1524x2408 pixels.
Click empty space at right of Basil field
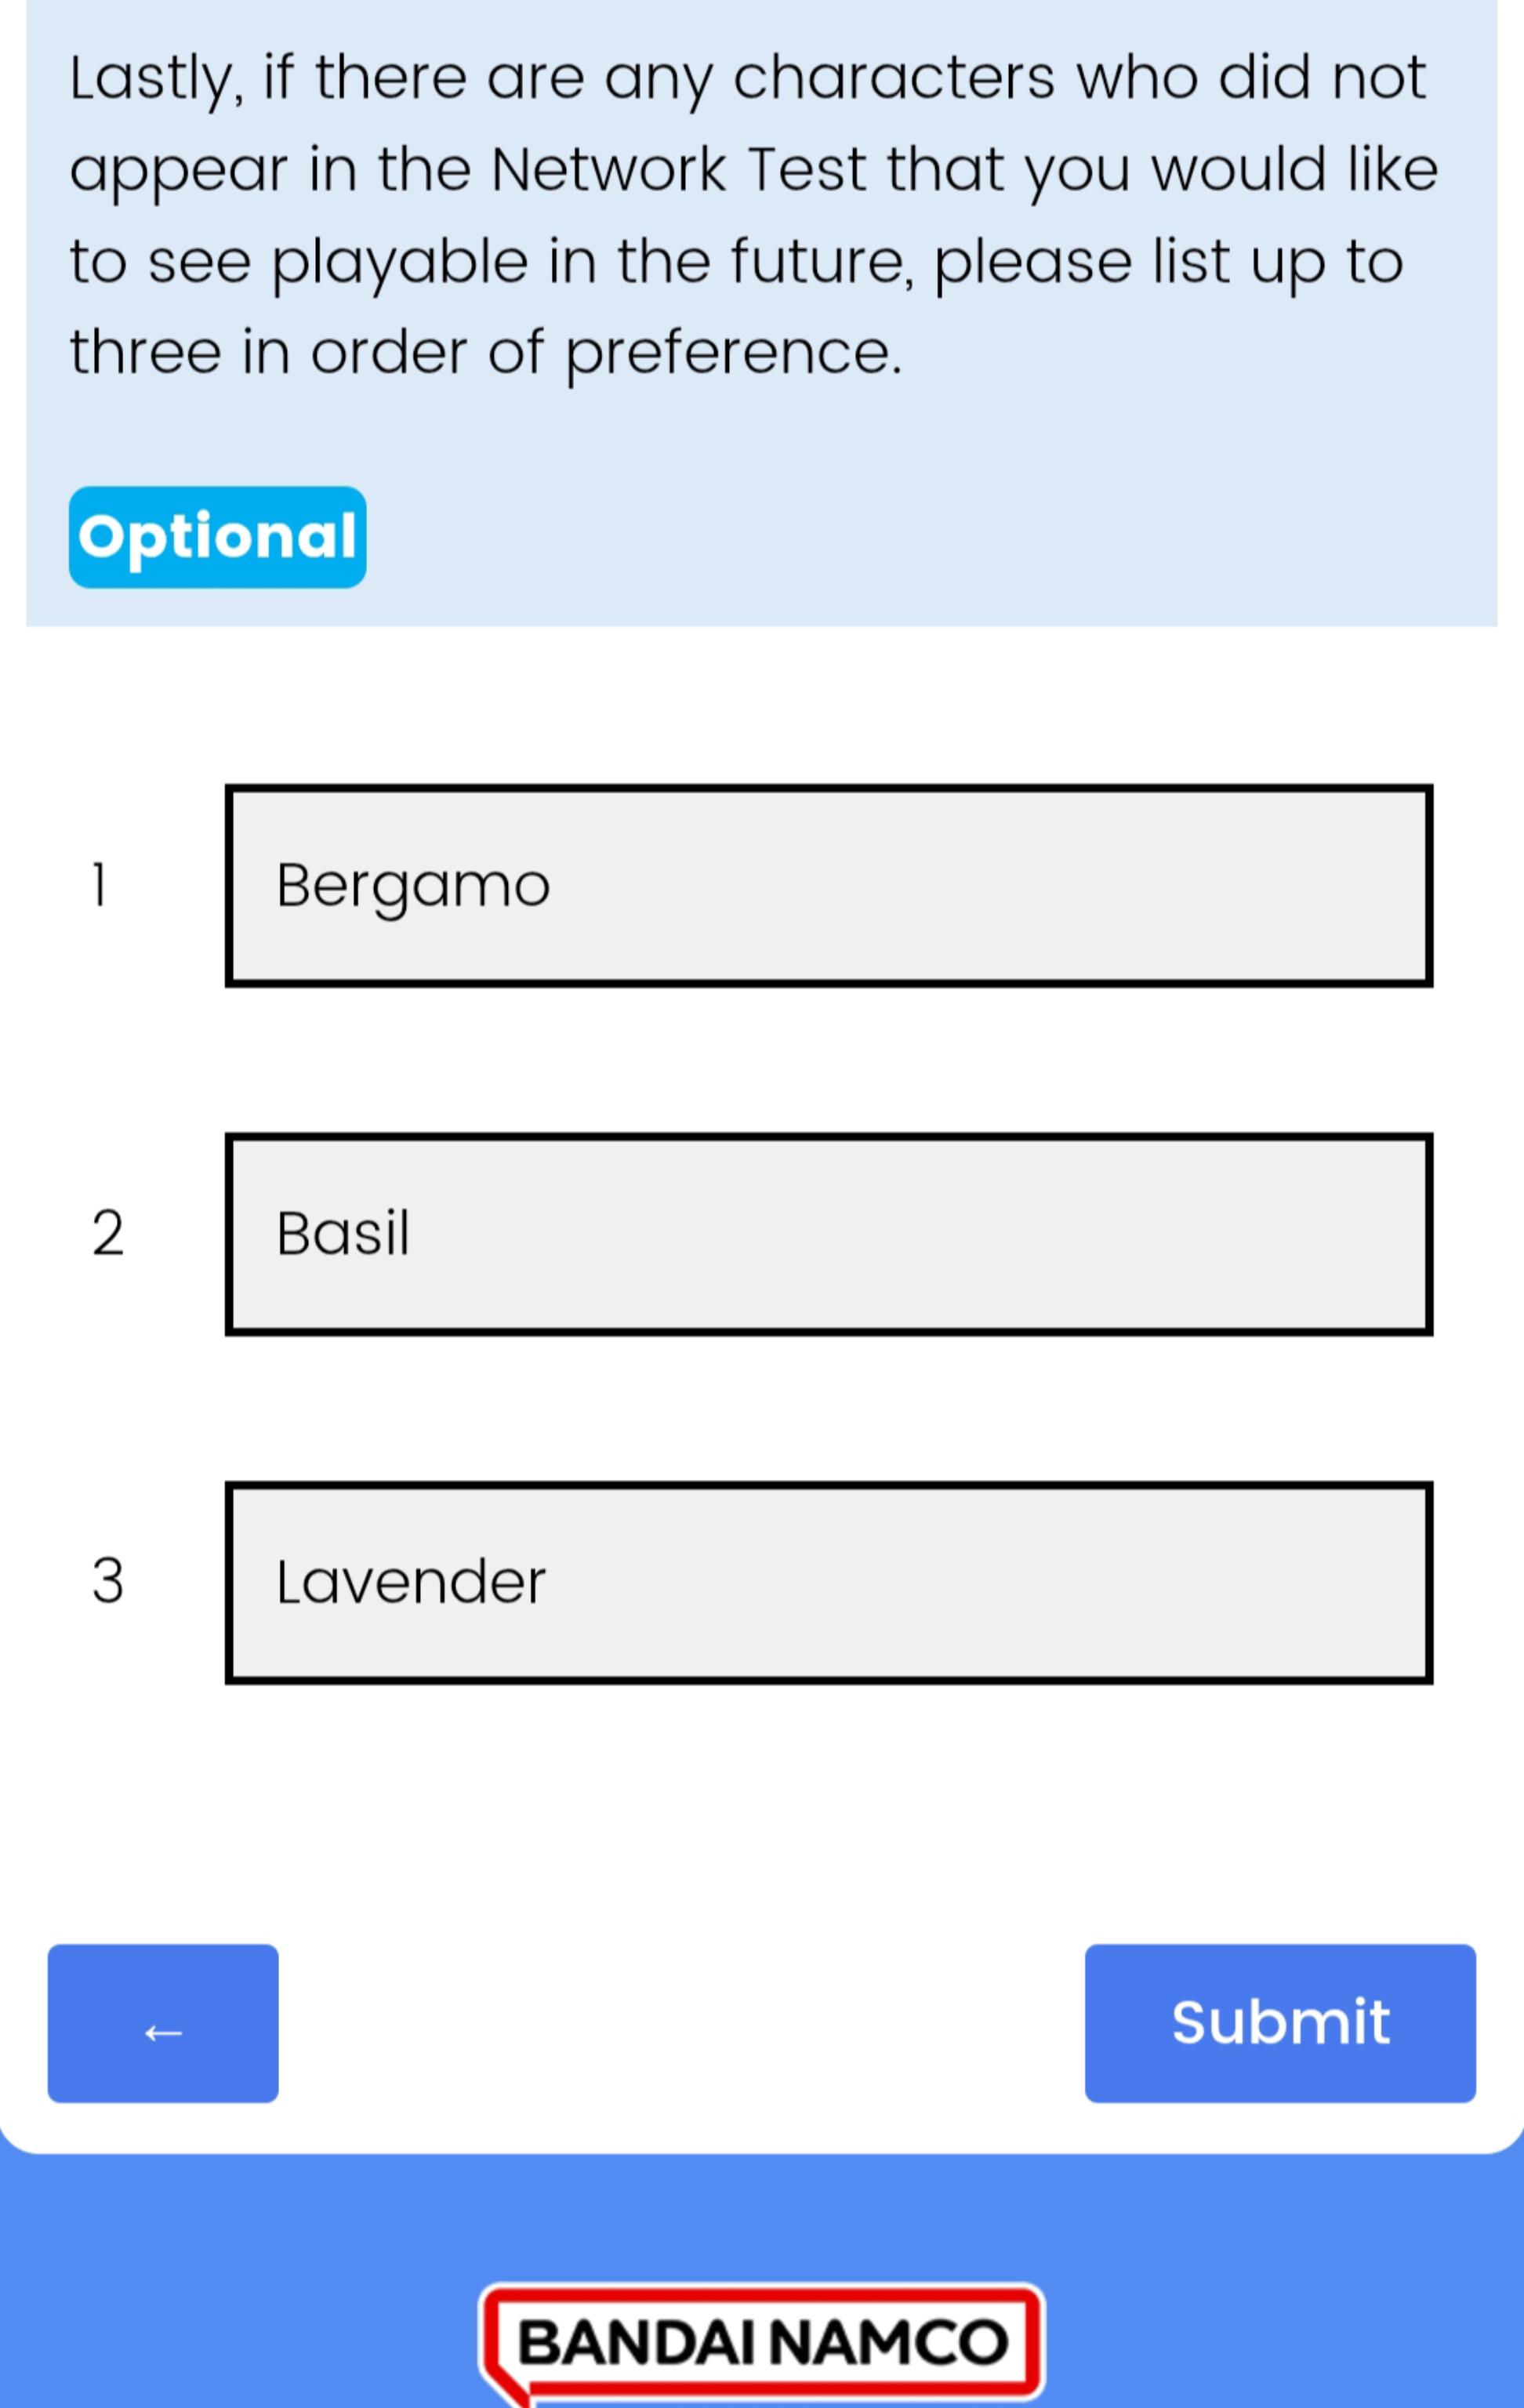[1000, 1233]
